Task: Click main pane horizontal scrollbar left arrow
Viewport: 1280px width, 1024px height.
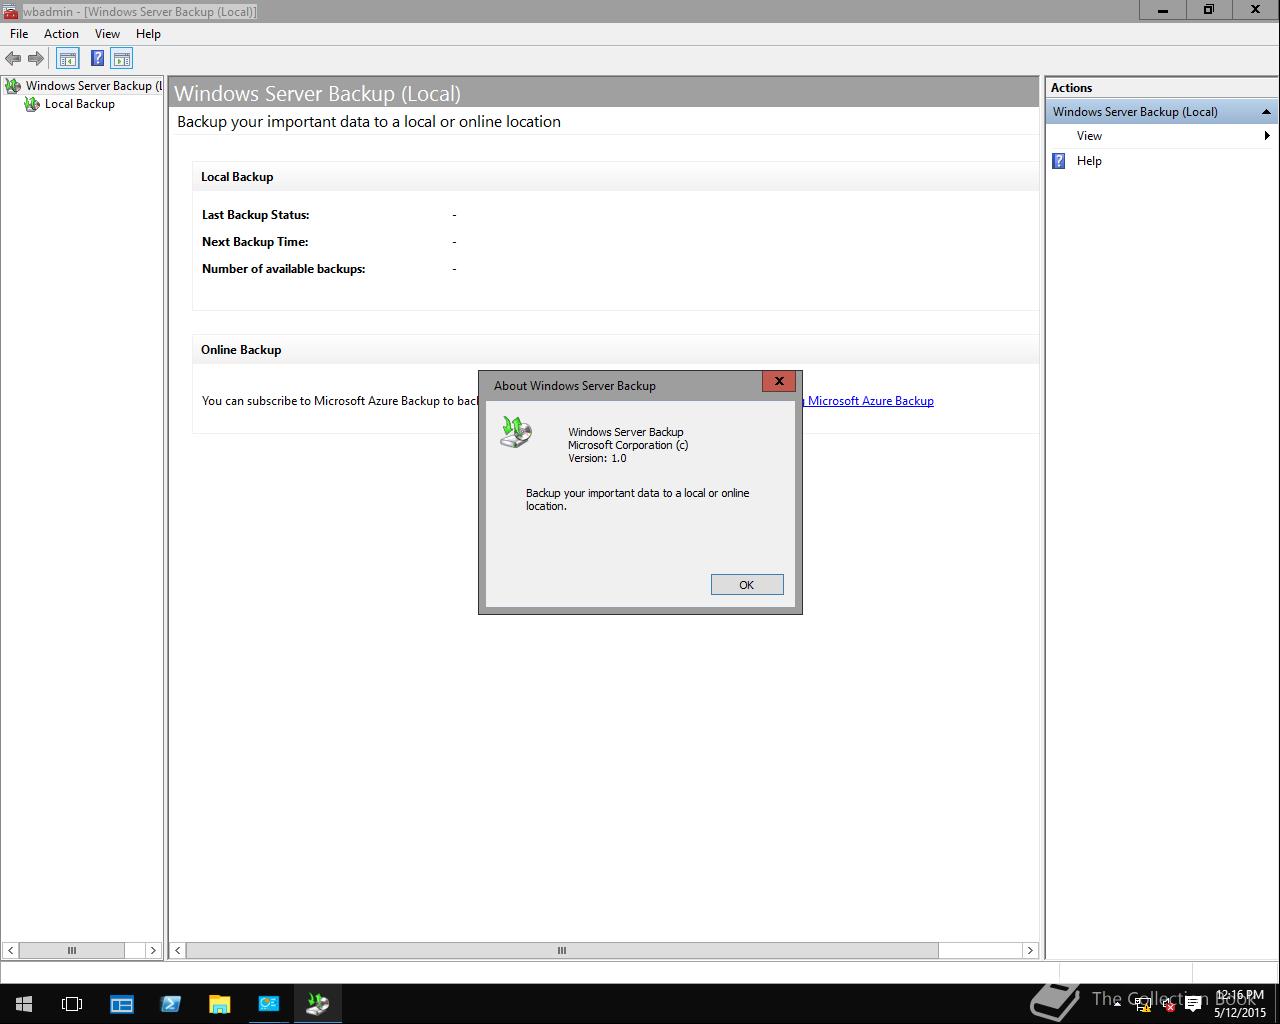Action: pyautogui.click(x=178, y=951)
